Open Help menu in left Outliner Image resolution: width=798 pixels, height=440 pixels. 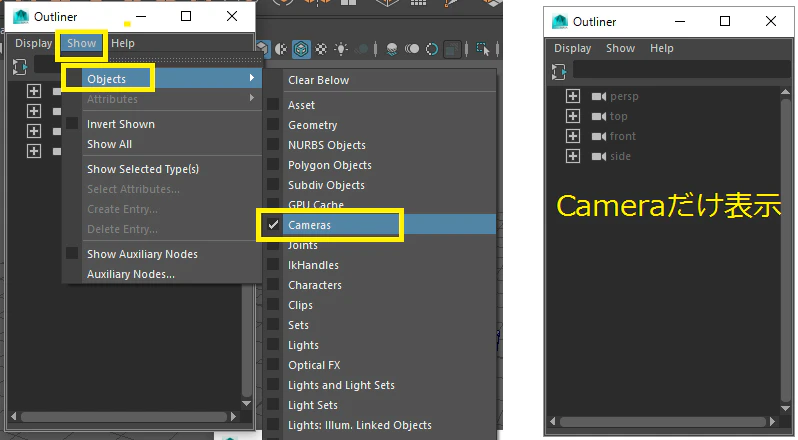123,43
